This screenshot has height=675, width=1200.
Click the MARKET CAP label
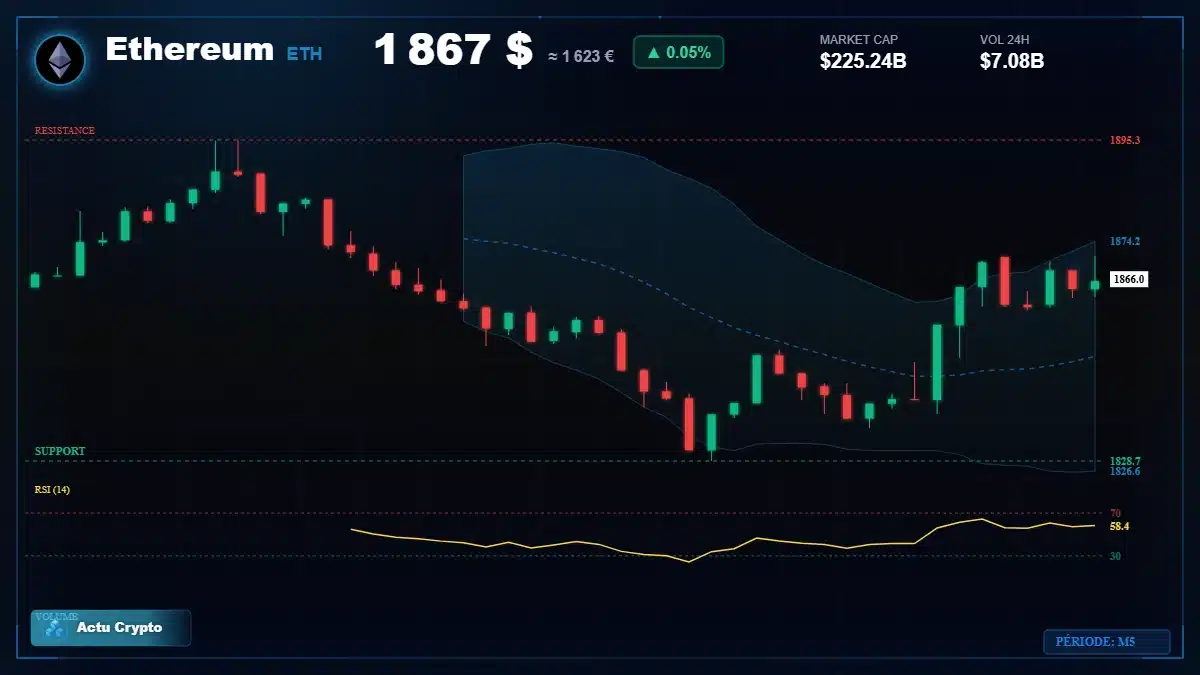point(859,40)
